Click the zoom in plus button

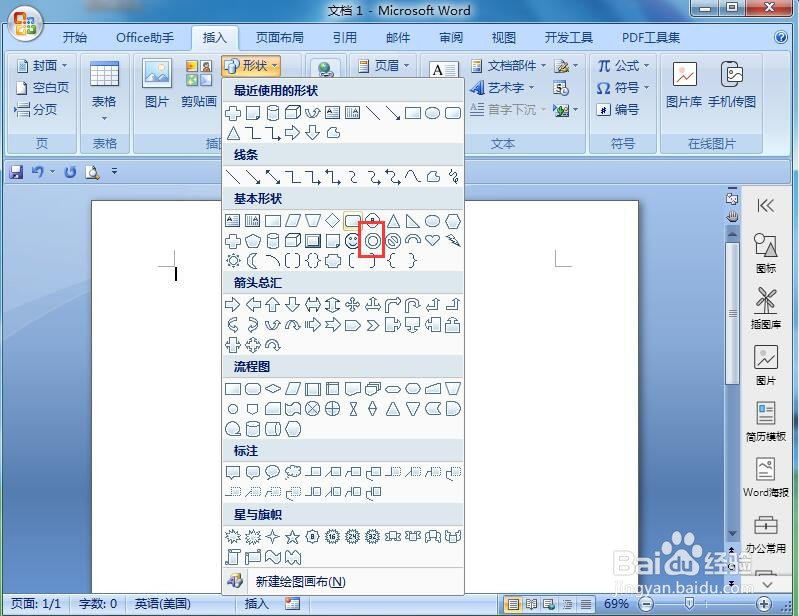tap(763, 604)
